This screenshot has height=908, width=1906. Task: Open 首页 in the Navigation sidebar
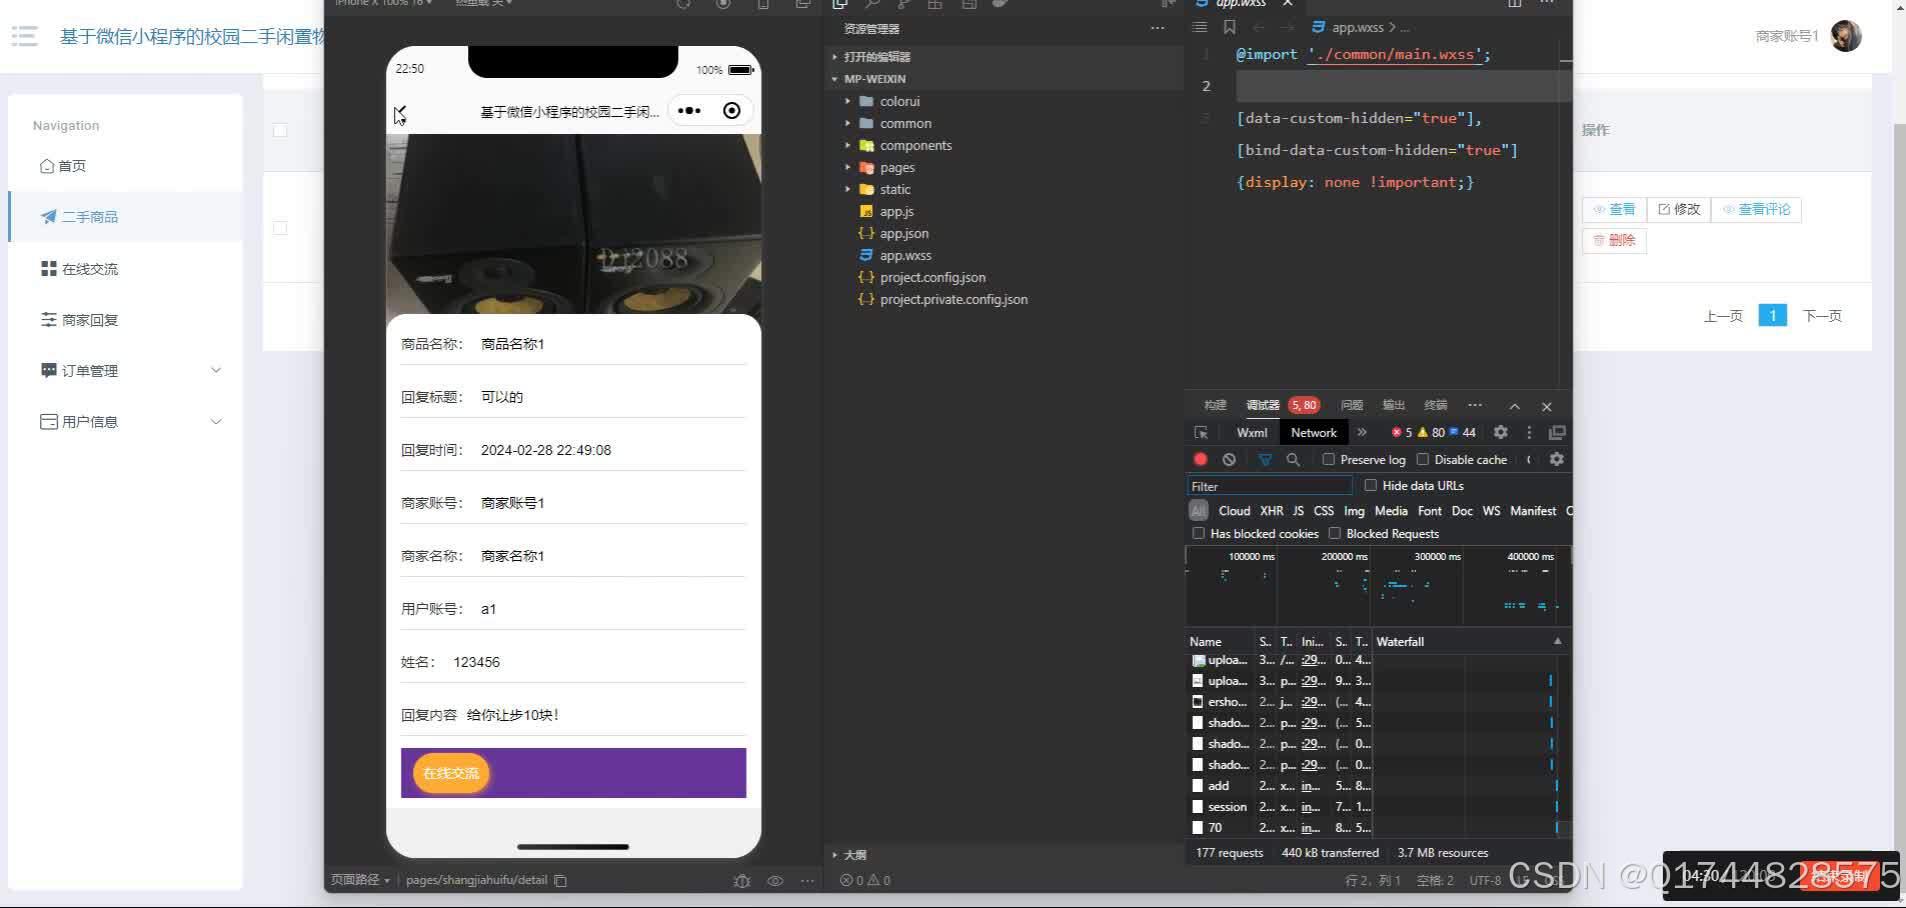pos(62,166)
